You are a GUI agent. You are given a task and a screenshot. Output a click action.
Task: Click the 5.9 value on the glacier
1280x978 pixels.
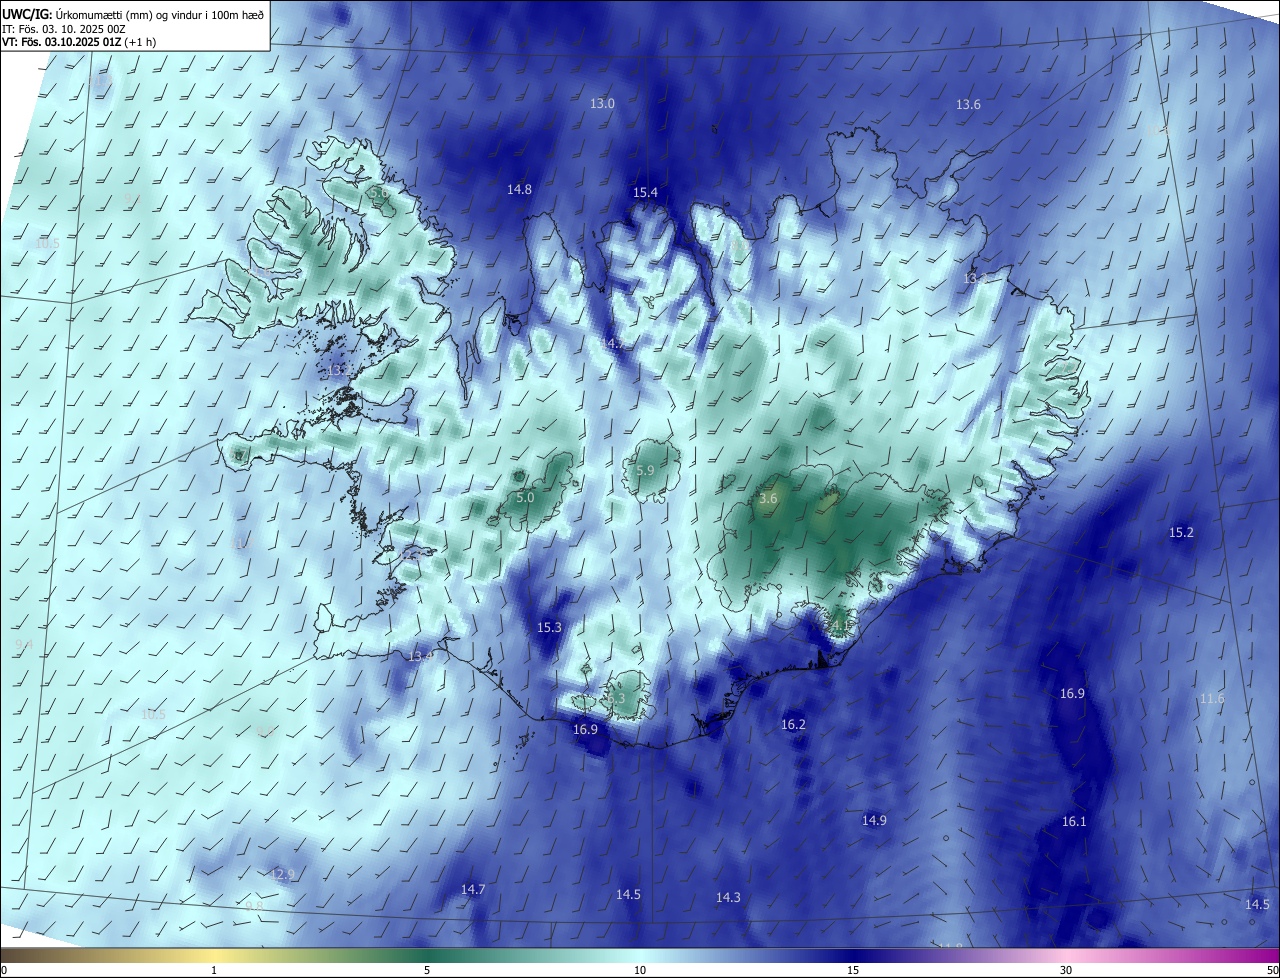[x=645, y=470]
